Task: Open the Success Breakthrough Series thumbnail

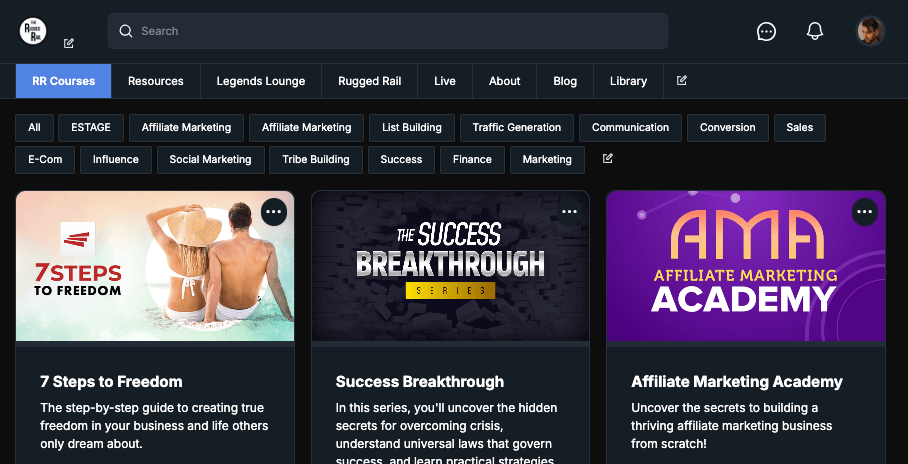Action: 451,266
